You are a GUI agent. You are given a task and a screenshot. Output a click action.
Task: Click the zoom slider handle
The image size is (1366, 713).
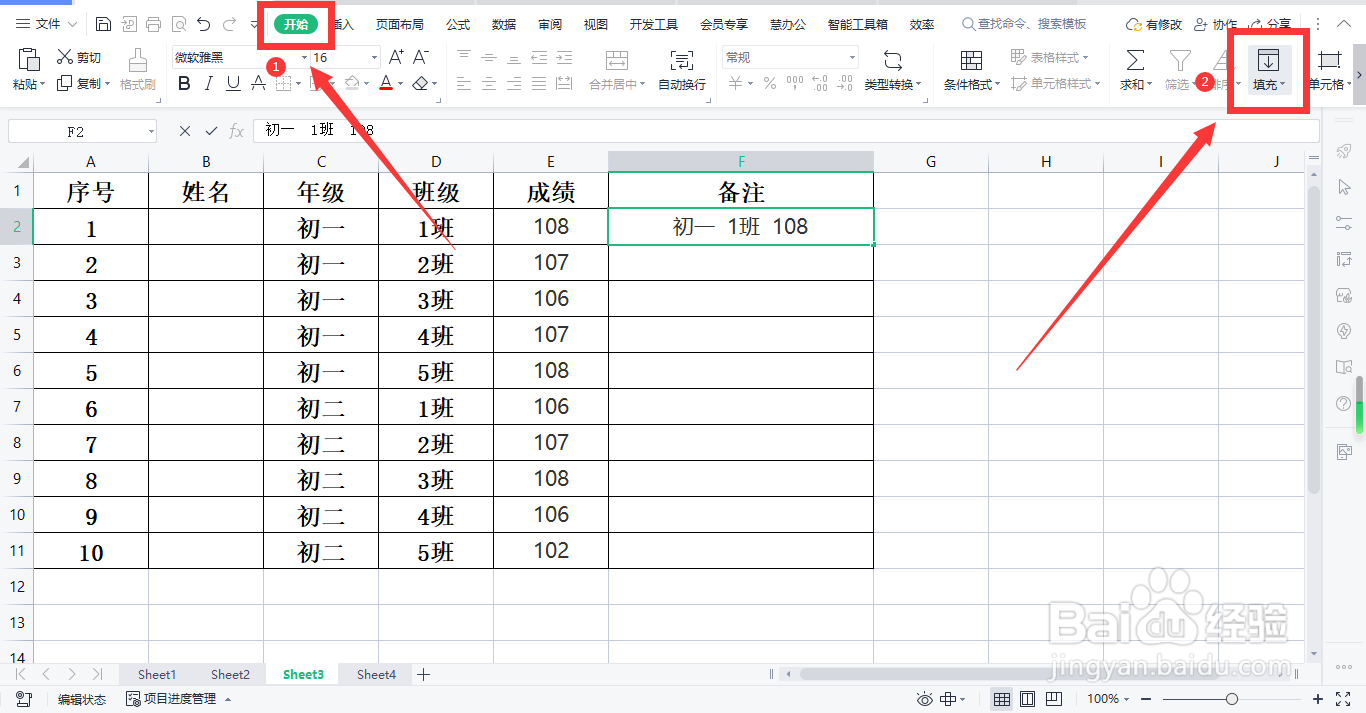pos(1232,699)
